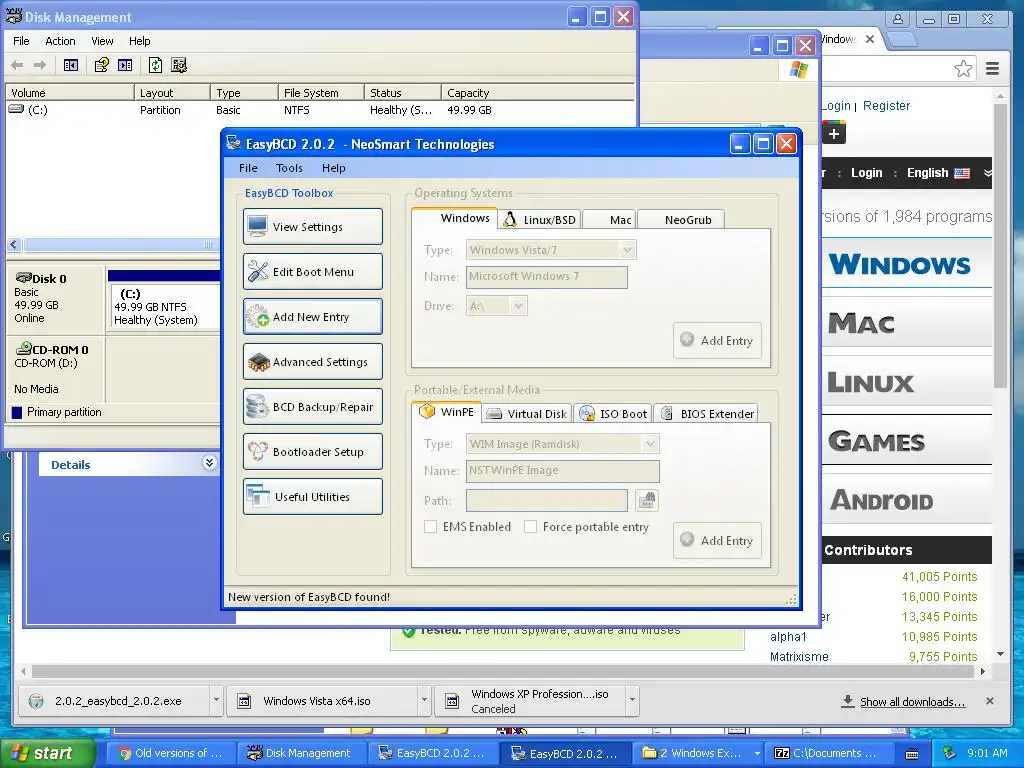
Task: Click the Chrome bookmark star icon
Action: (963, 69)
